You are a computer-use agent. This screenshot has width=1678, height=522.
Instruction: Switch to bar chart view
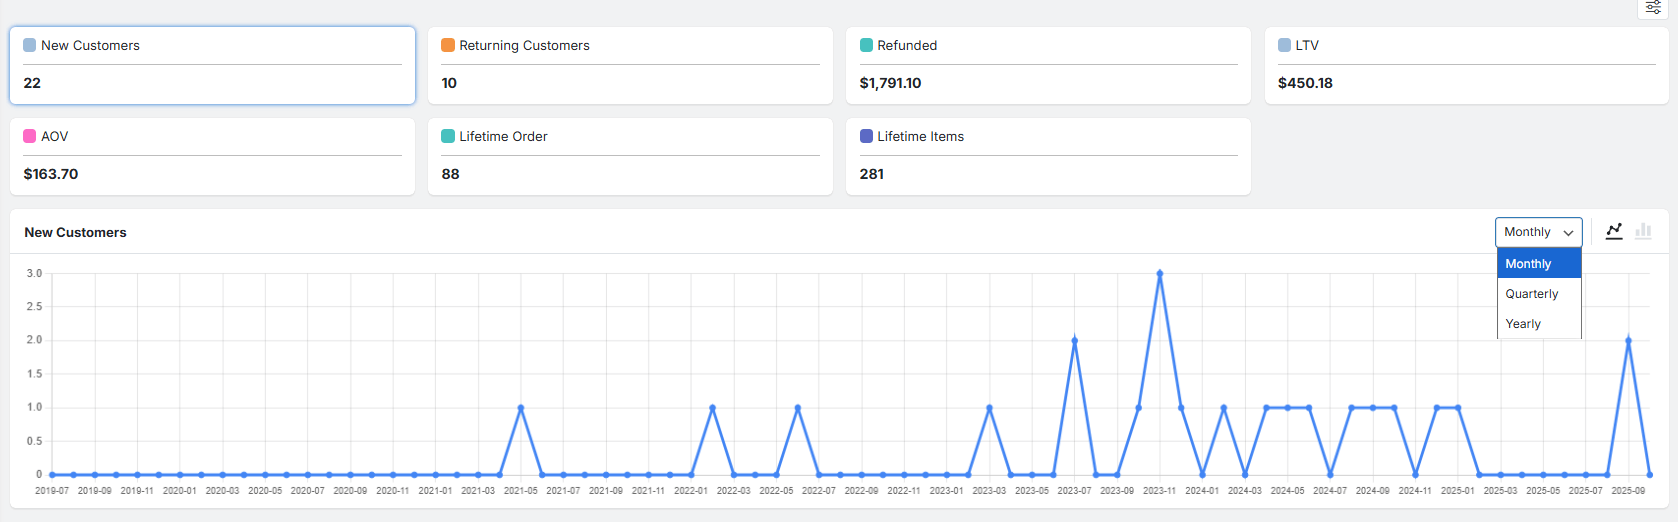(1643, 231)
